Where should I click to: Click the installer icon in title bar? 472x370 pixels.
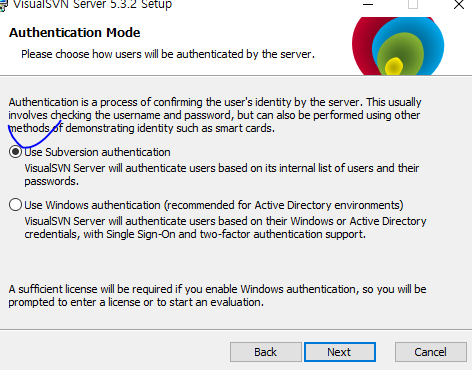(x=3, y=5)
